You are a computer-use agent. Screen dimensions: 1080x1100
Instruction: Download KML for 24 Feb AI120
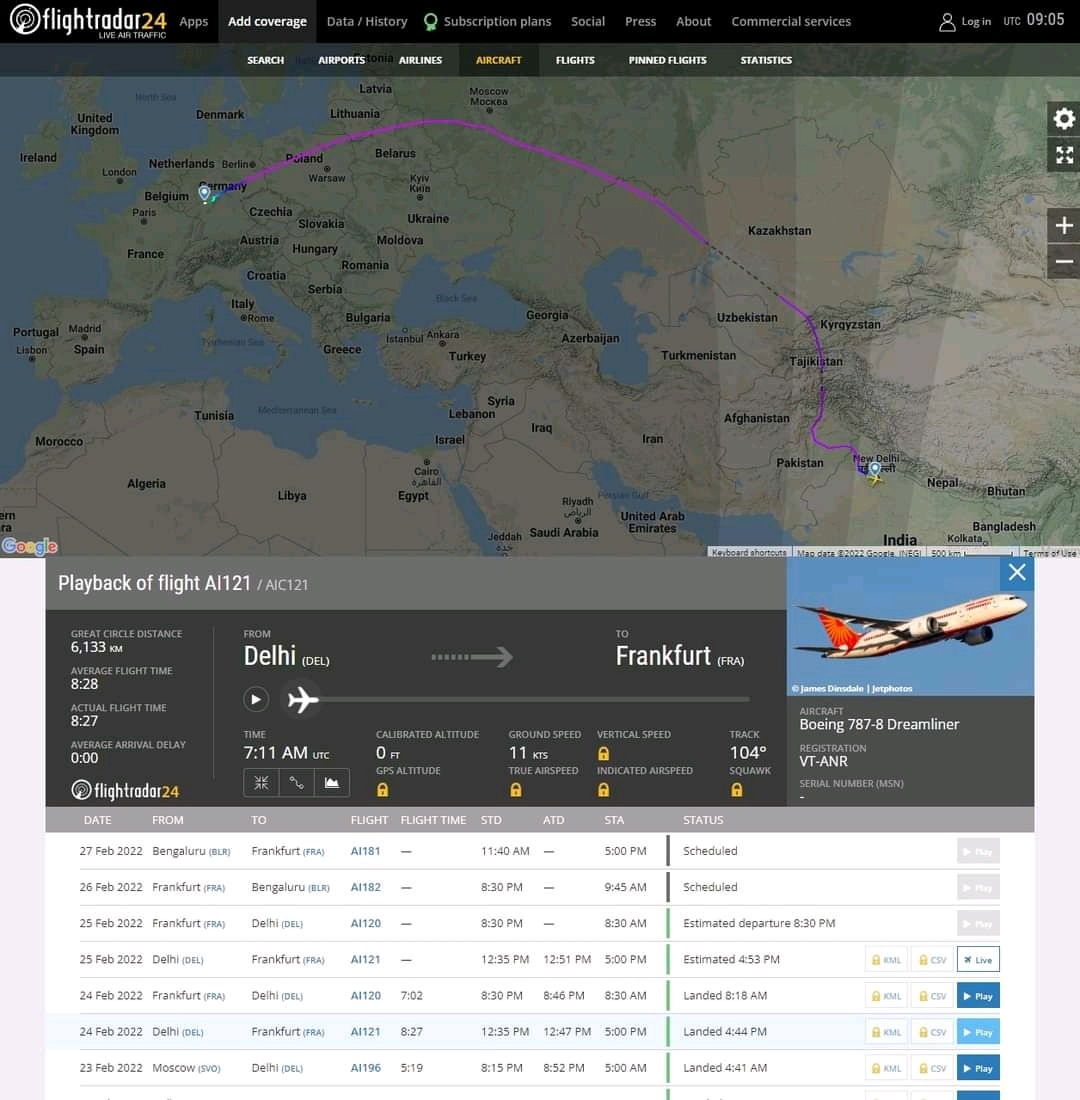(885, 996)
